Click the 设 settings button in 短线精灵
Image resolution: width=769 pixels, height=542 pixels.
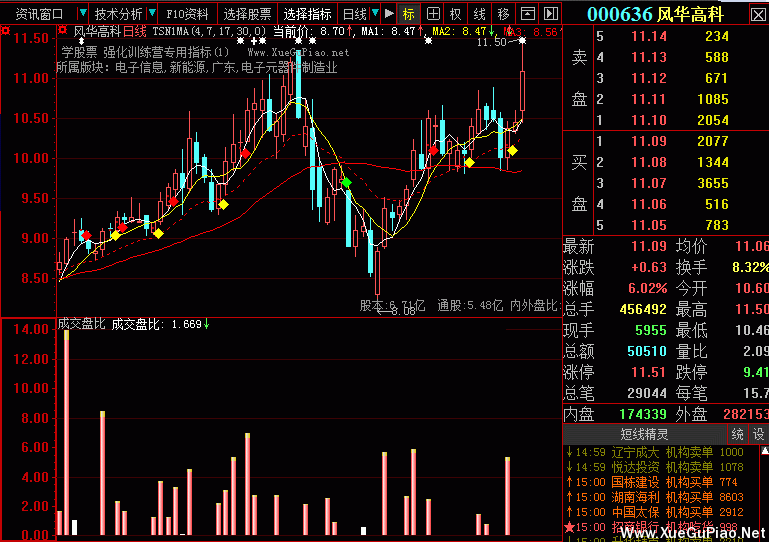coord(759,434)
